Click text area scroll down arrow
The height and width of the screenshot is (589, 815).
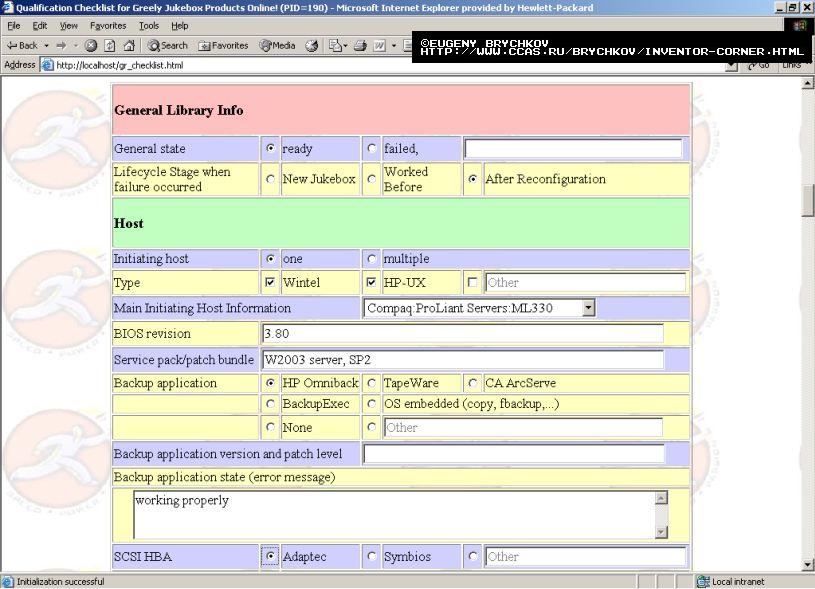[x=661, y=532]
